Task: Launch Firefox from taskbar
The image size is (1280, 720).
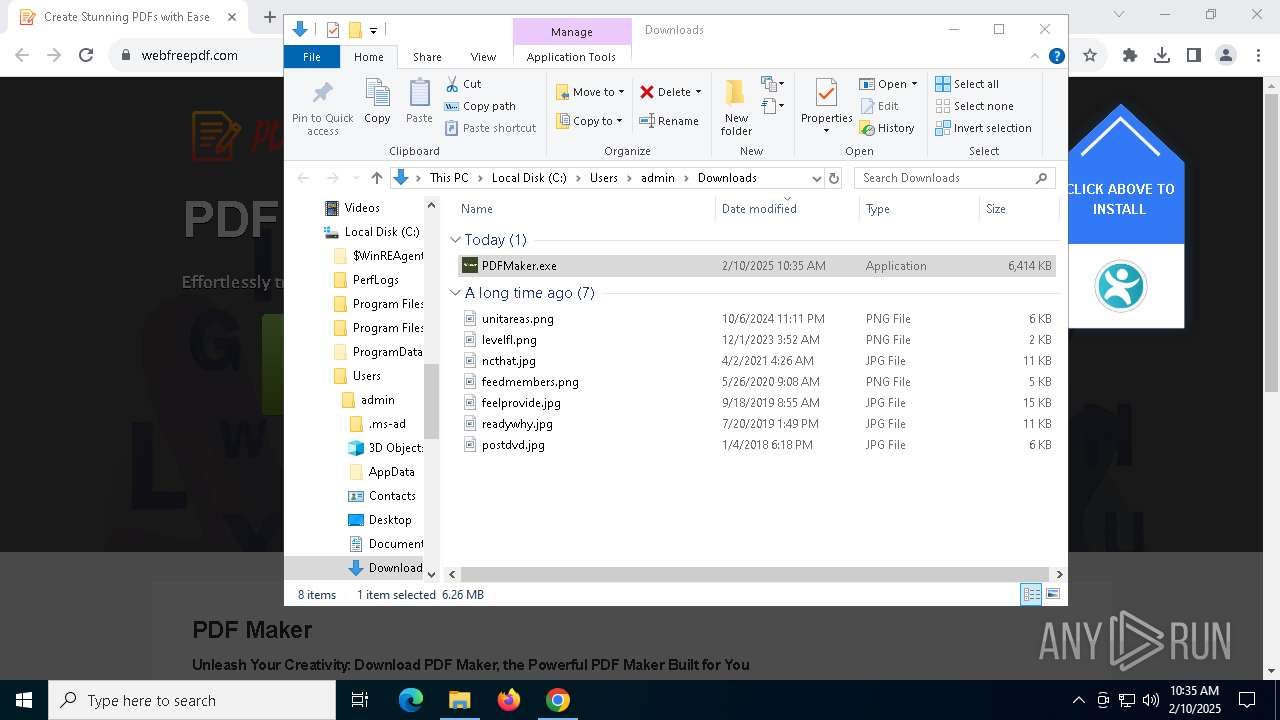Action: pyautogui.click(x=509, y=700)
